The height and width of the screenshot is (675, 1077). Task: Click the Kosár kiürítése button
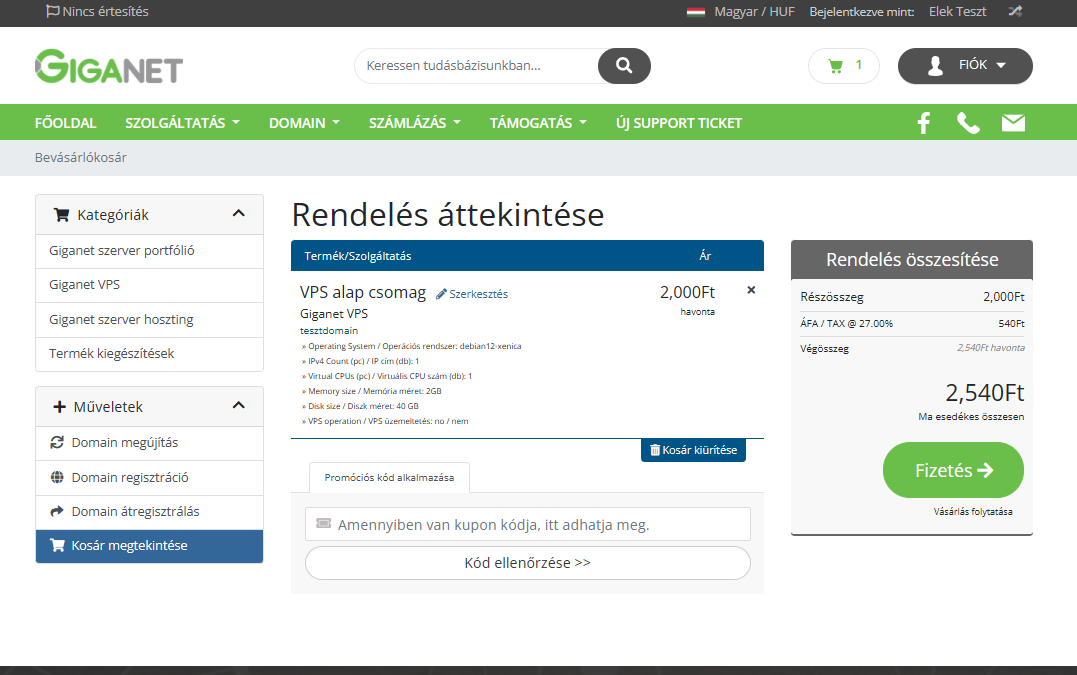click(x=693, y=450)
